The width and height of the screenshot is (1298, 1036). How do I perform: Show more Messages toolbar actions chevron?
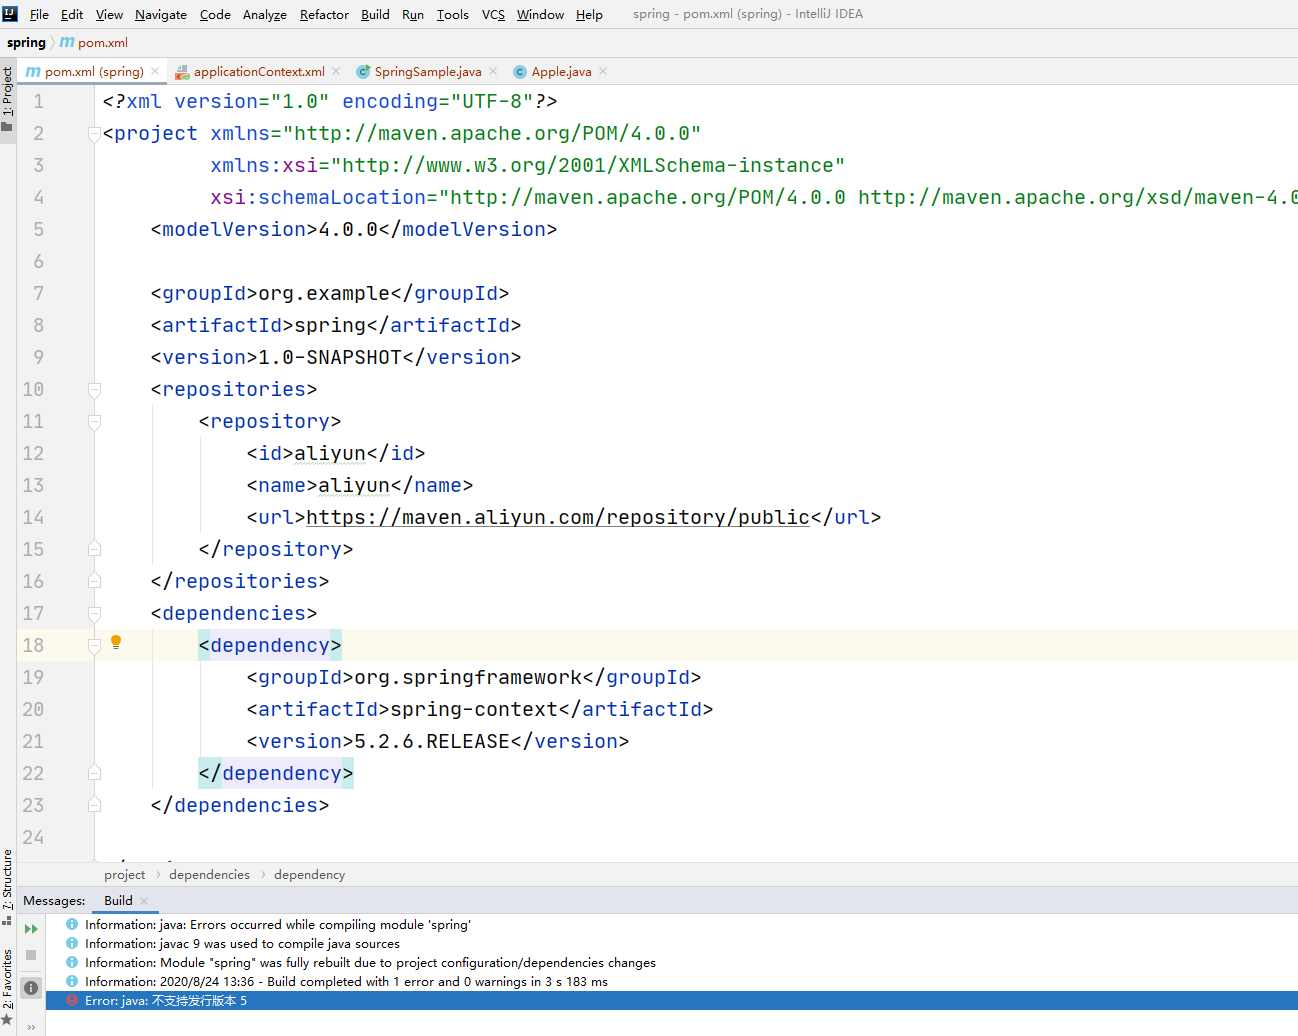[31, 1027]
